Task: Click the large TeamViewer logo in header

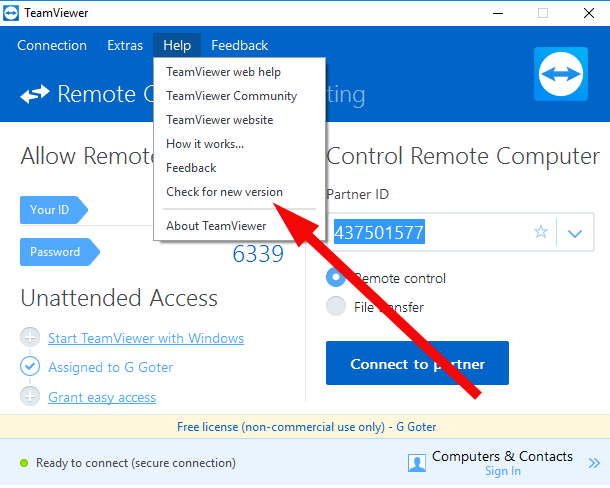Action: coord(561,74)
